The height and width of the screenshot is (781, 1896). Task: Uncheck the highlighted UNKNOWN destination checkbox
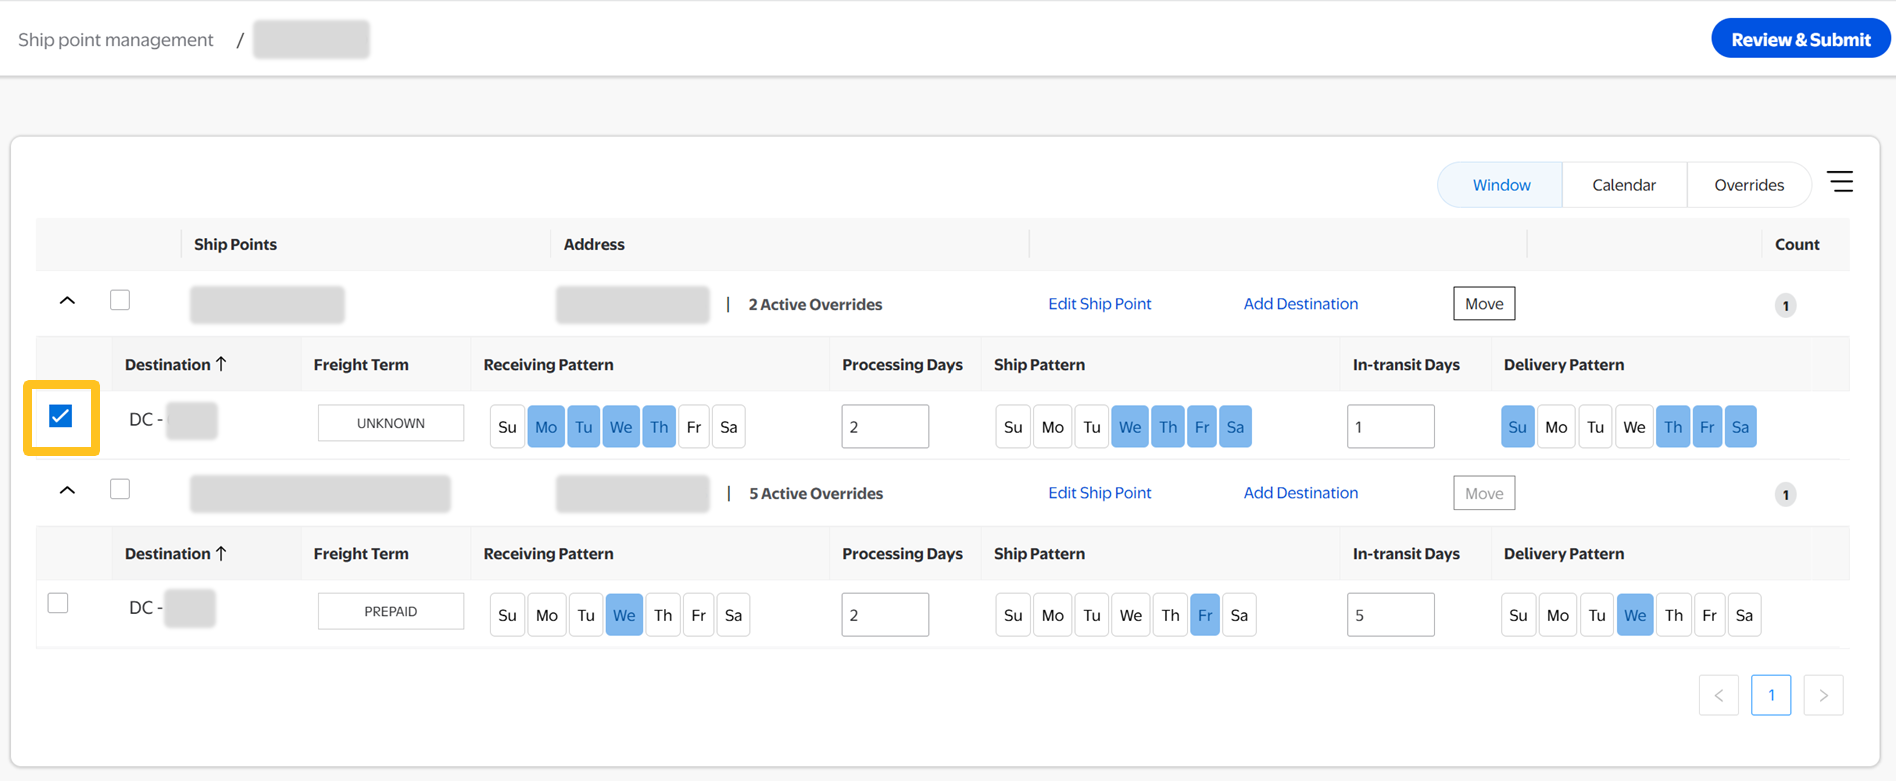61,417
